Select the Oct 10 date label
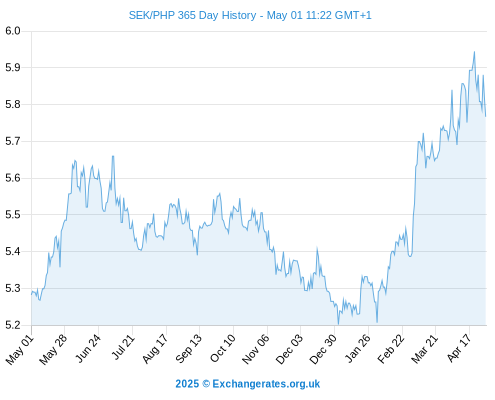This screenshot has width=495, height=400. pyautogui.click(x=223, y=348)
